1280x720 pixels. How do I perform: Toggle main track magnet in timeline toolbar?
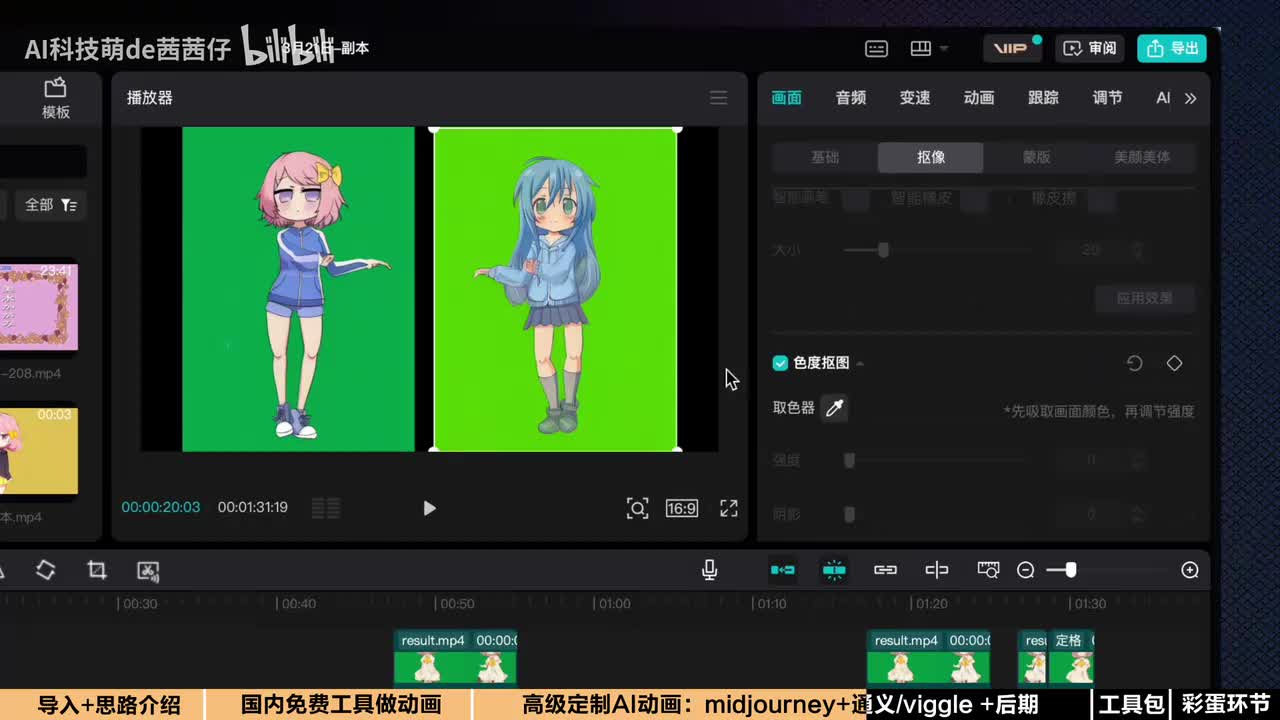click(x=782, y=570)
